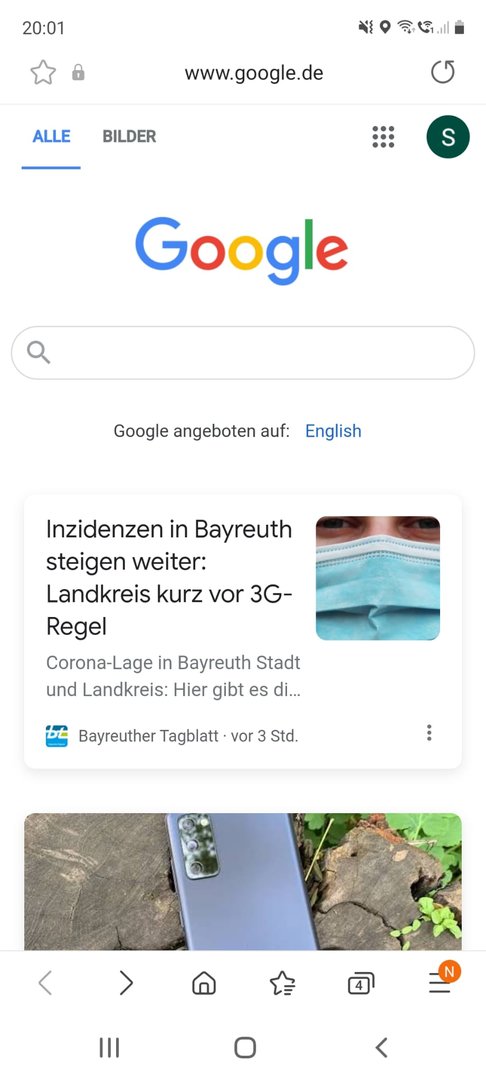
Task: Open the bookmarks list star icon
Action: pyautogui.click(x=282, y=984)
